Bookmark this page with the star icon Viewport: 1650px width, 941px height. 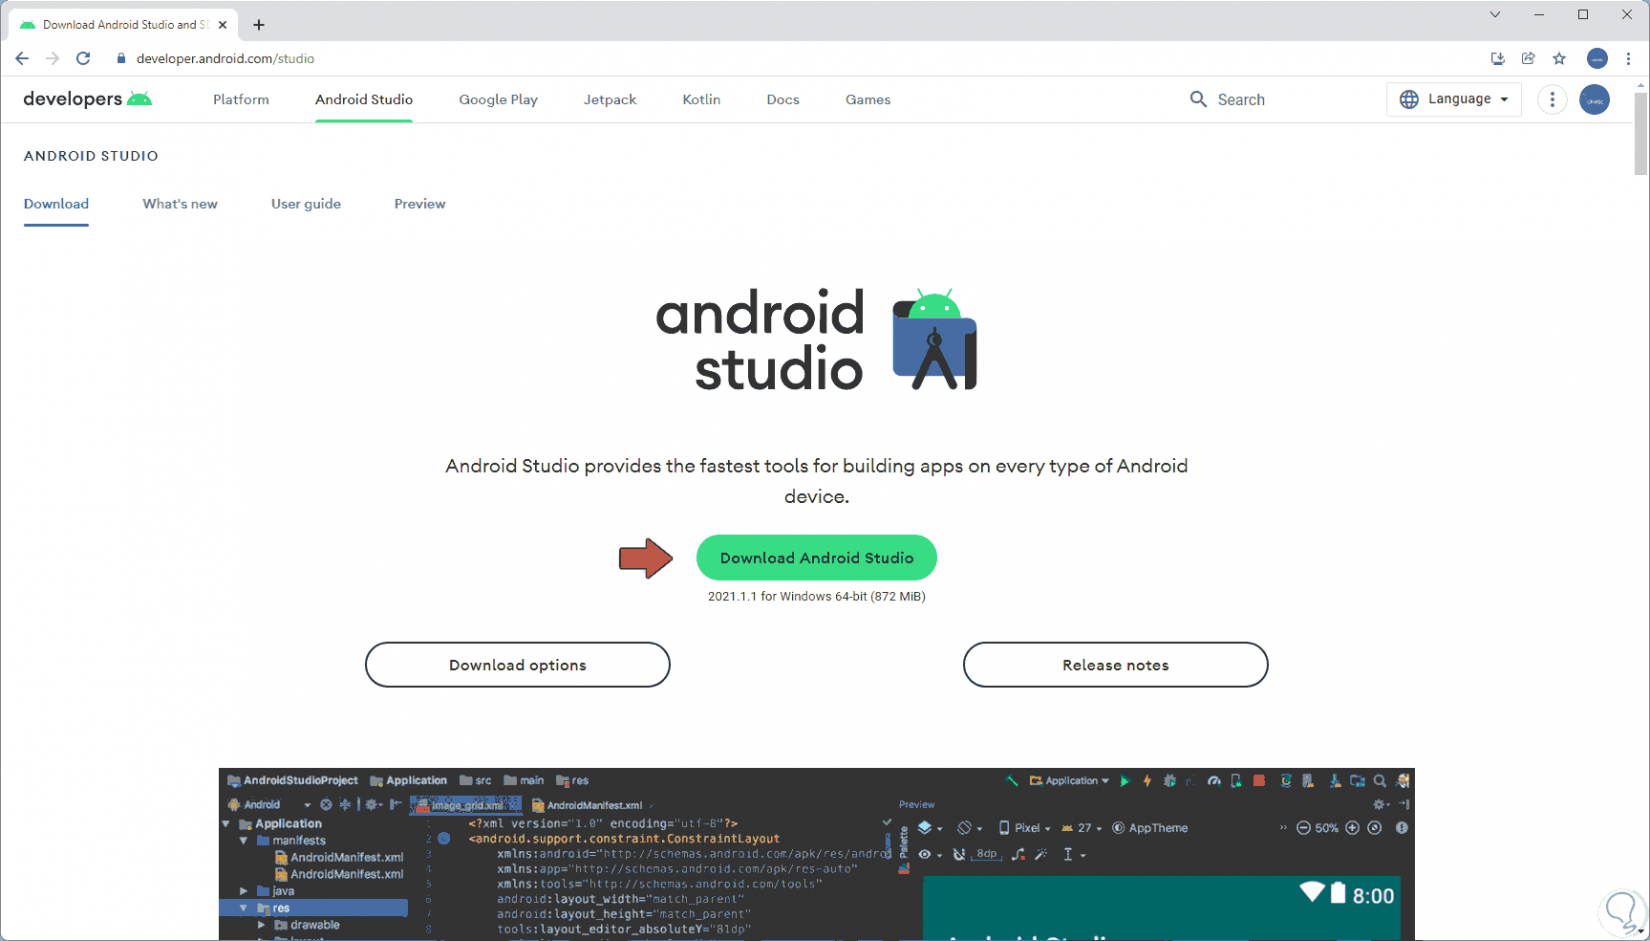[x=1559, y=59]
